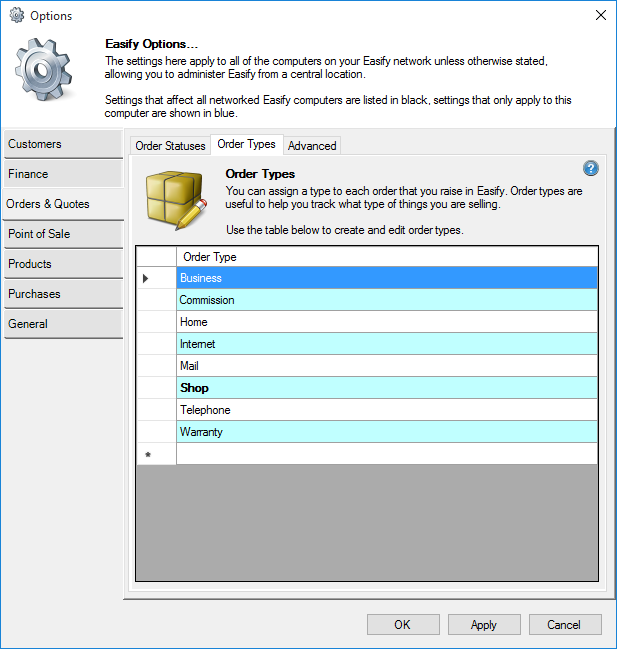Open the Finance settings section
The width and height of the screenshot is (617, 649).
62,174
